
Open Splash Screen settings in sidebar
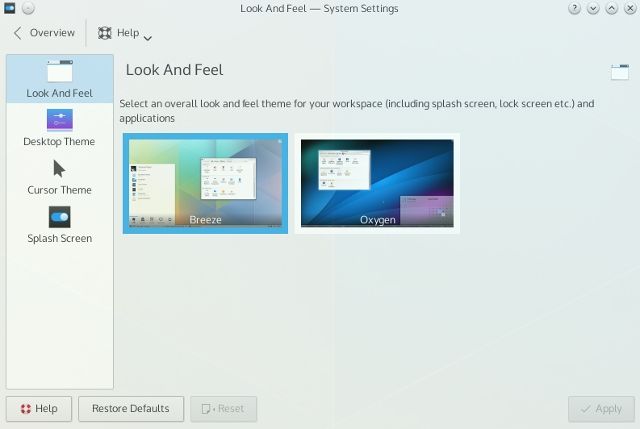pyautogui.click(x=60, y=225)
